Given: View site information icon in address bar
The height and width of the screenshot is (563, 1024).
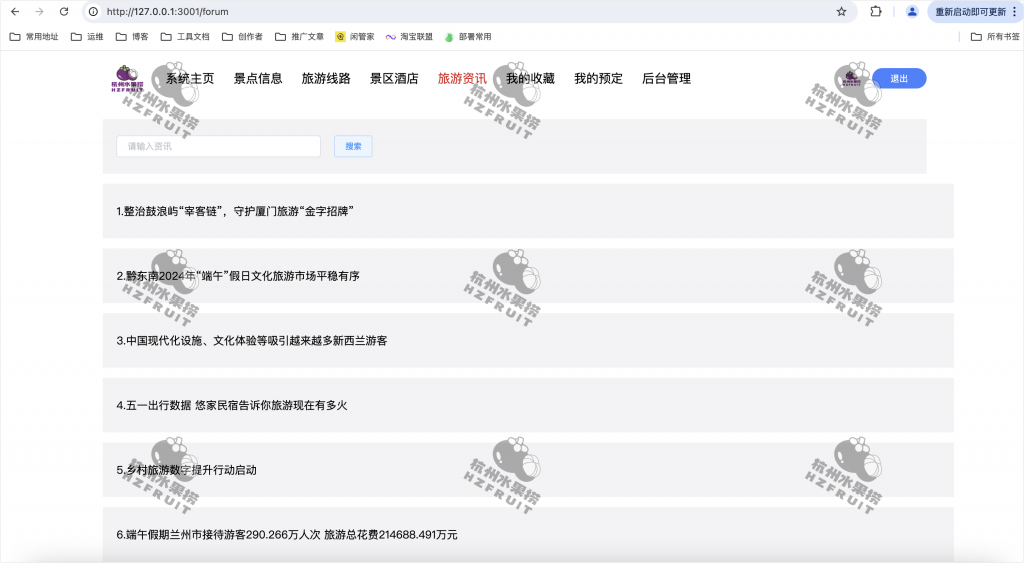Looking at the screenshot, I should (93, 12).
